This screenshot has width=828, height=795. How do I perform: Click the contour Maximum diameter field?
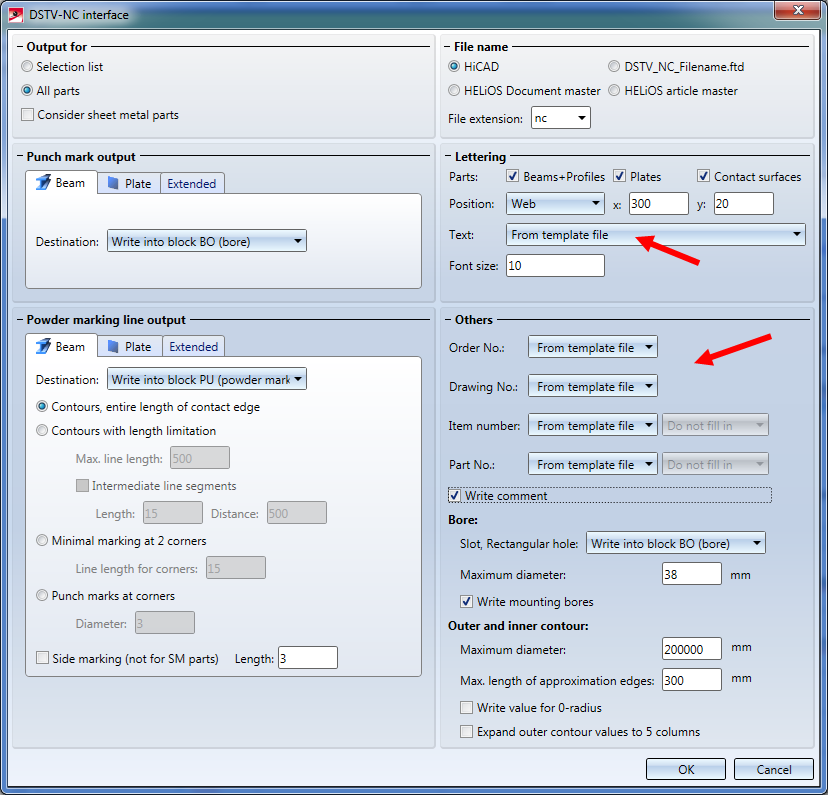[691, 649]
